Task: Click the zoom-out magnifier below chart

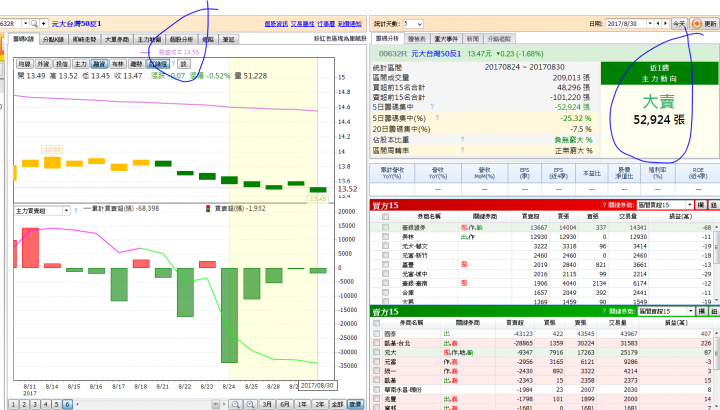Action: (x=236, y=404)
